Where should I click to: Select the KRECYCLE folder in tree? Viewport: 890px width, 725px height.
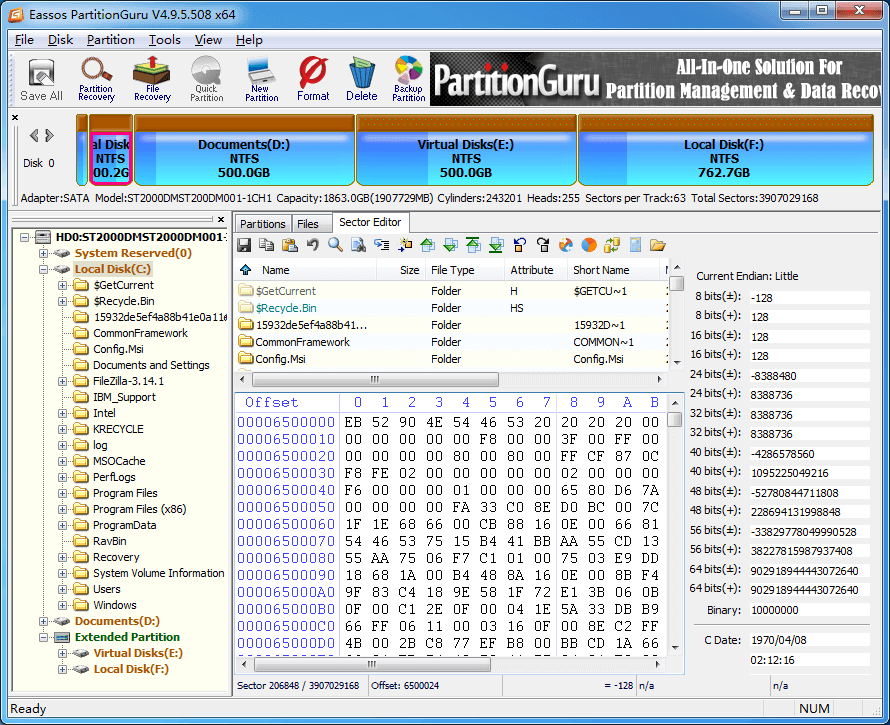(x=118, y=429)
